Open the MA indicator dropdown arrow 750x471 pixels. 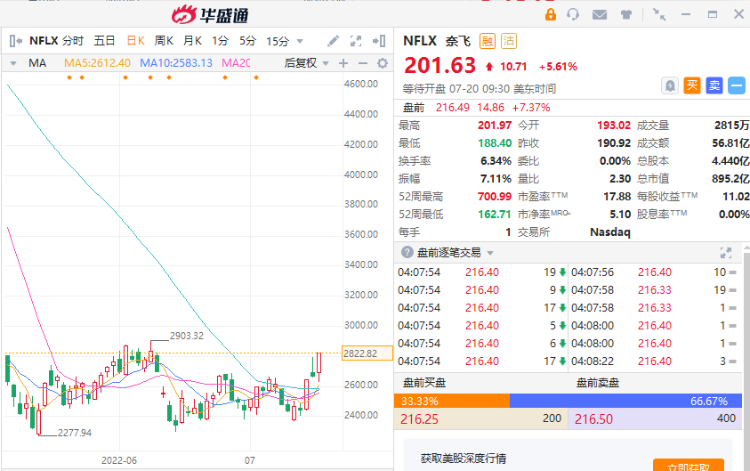pyautogui.click(x=13, y=63)
